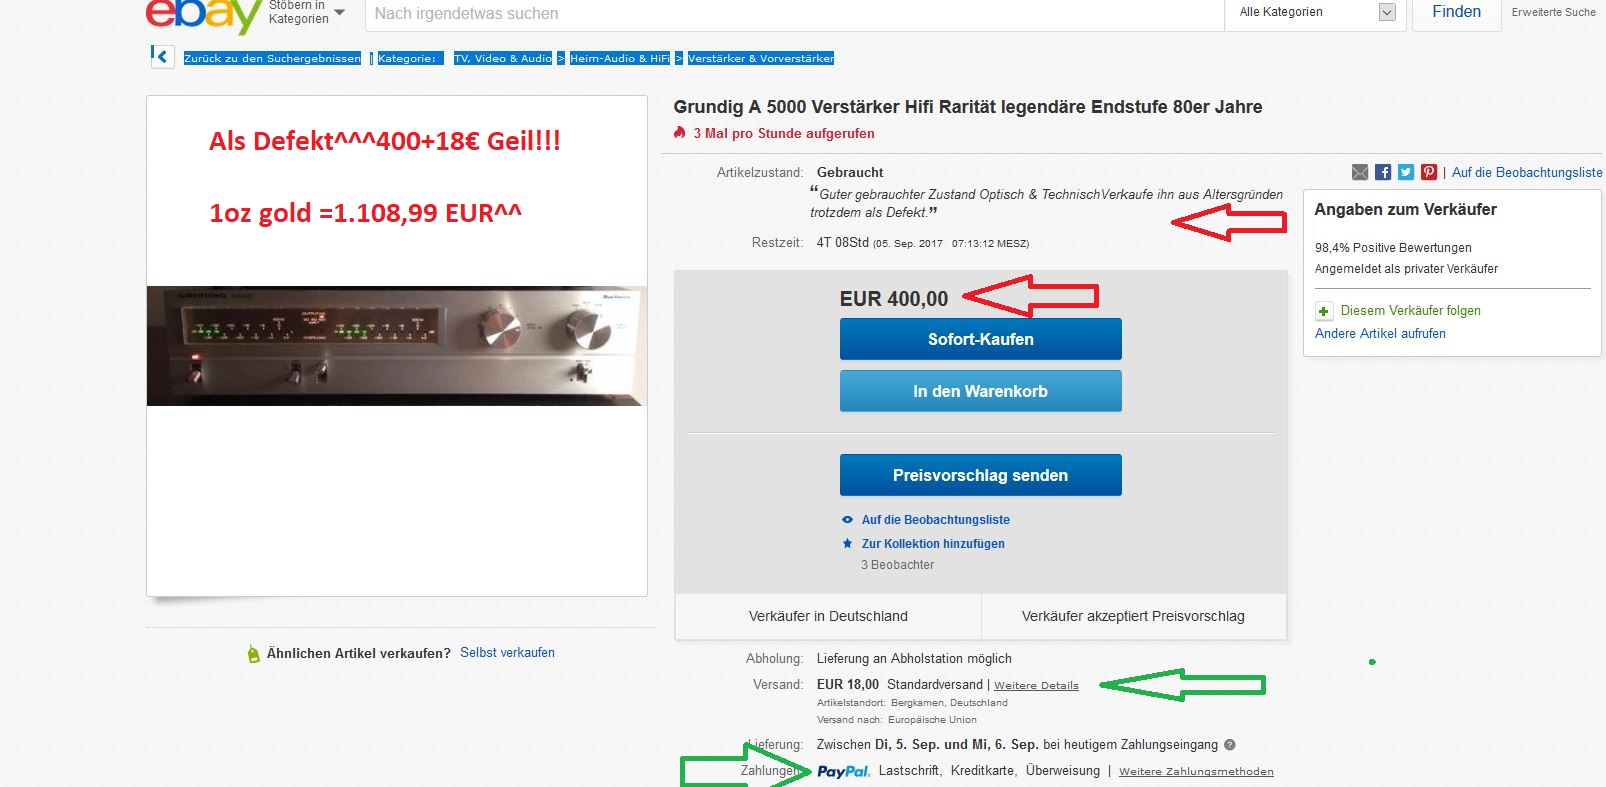
Task: Share listing on Twitter icon
Action: (1406, 172)
